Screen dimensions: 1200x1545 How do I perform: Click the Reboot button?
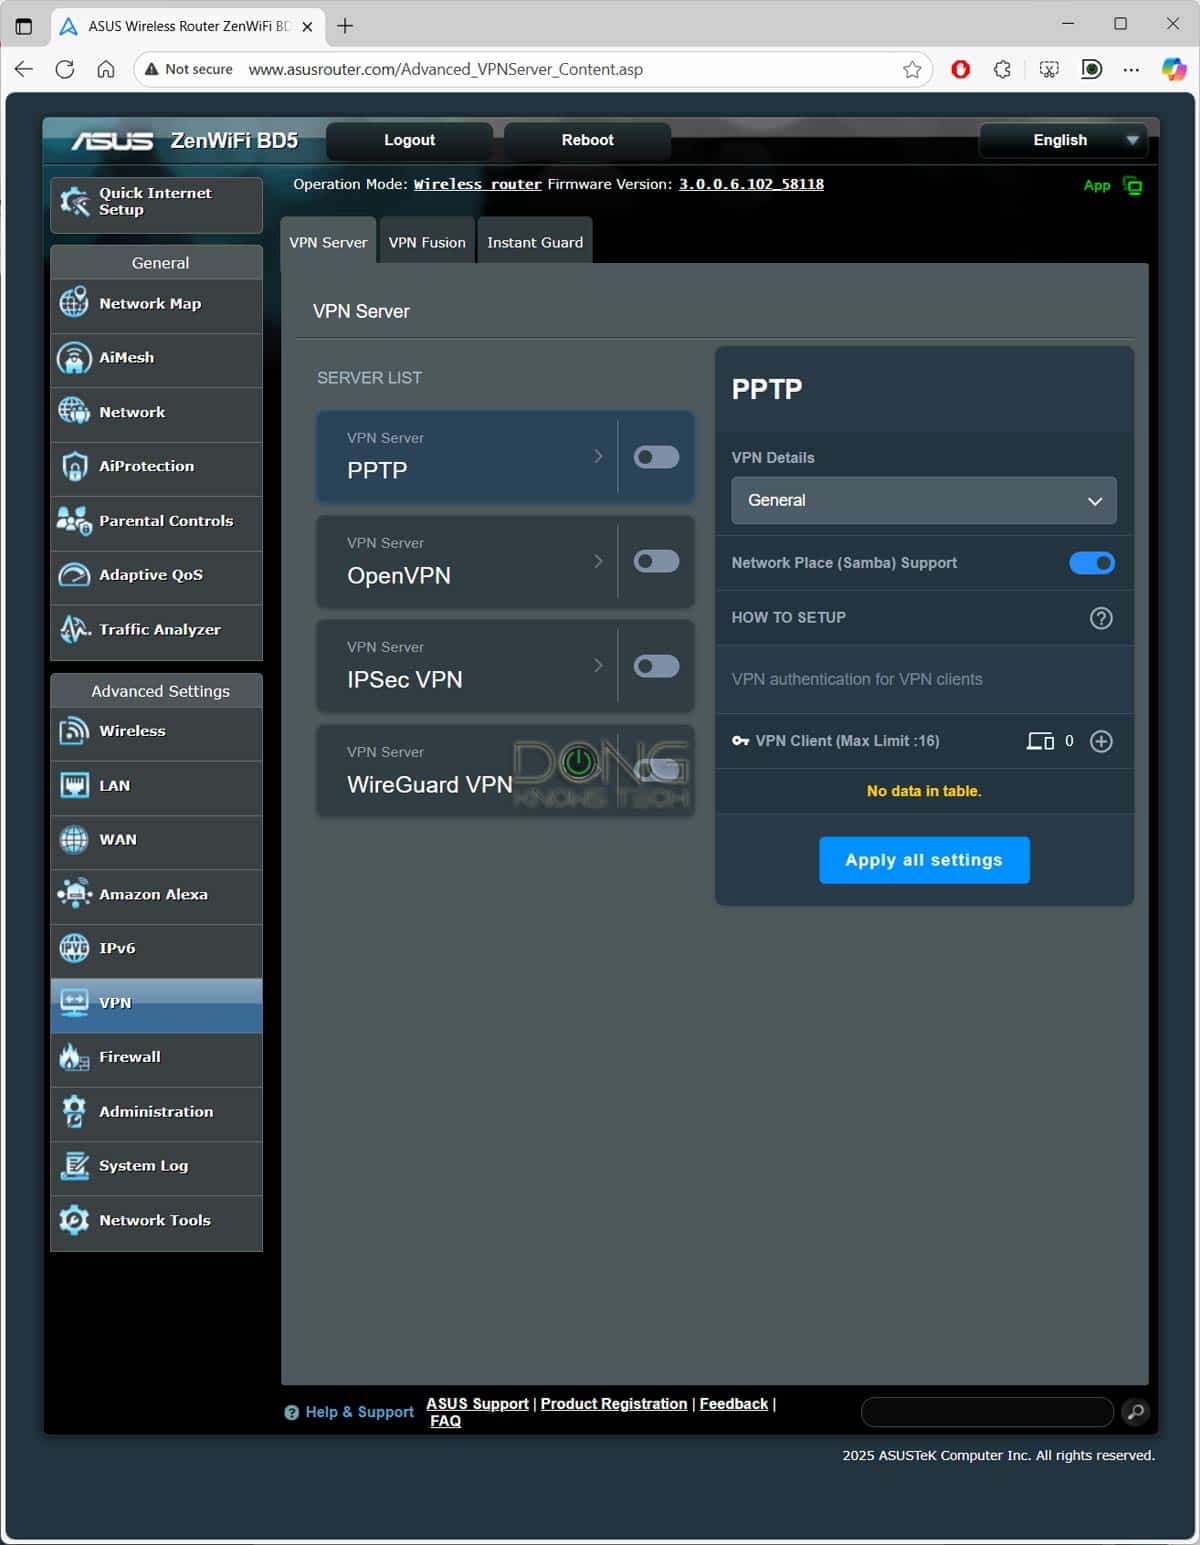[x=587, y=140]
